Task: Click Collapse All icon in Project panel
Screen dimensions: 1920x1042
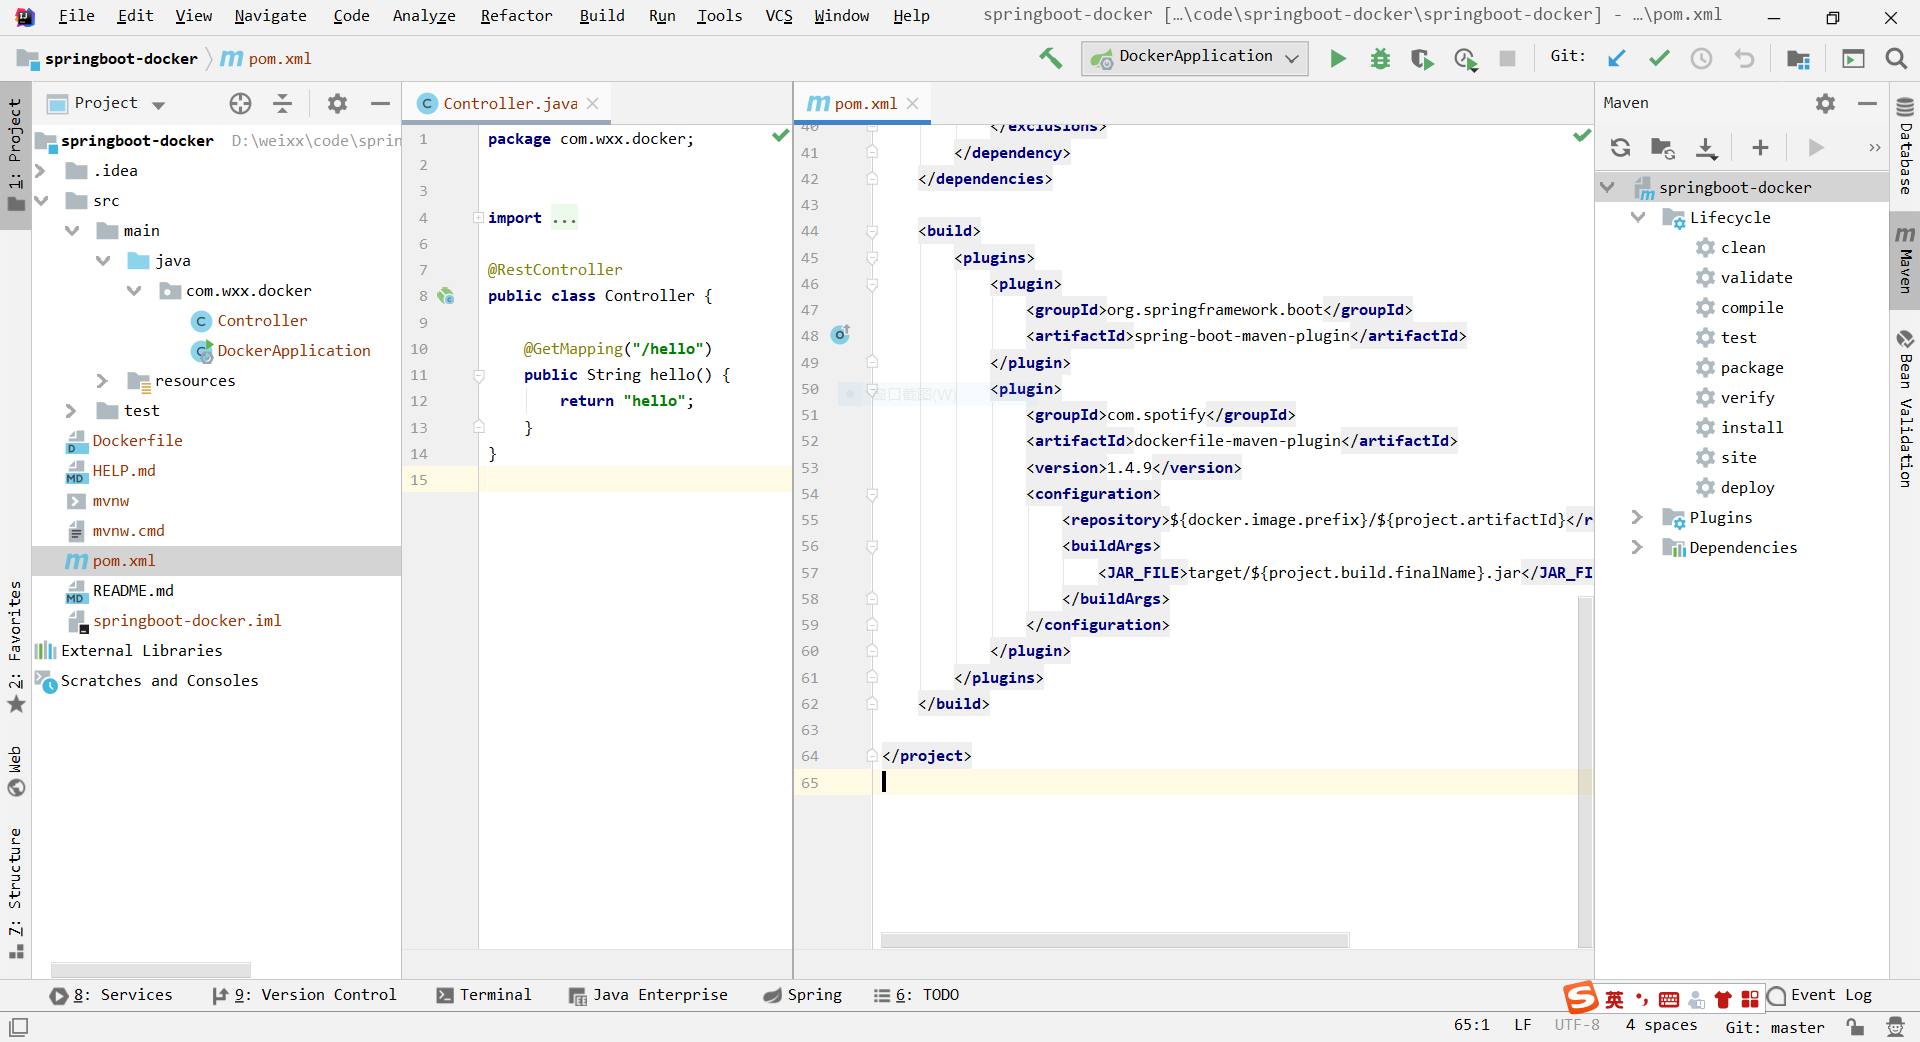Action: tap(283, 103)
